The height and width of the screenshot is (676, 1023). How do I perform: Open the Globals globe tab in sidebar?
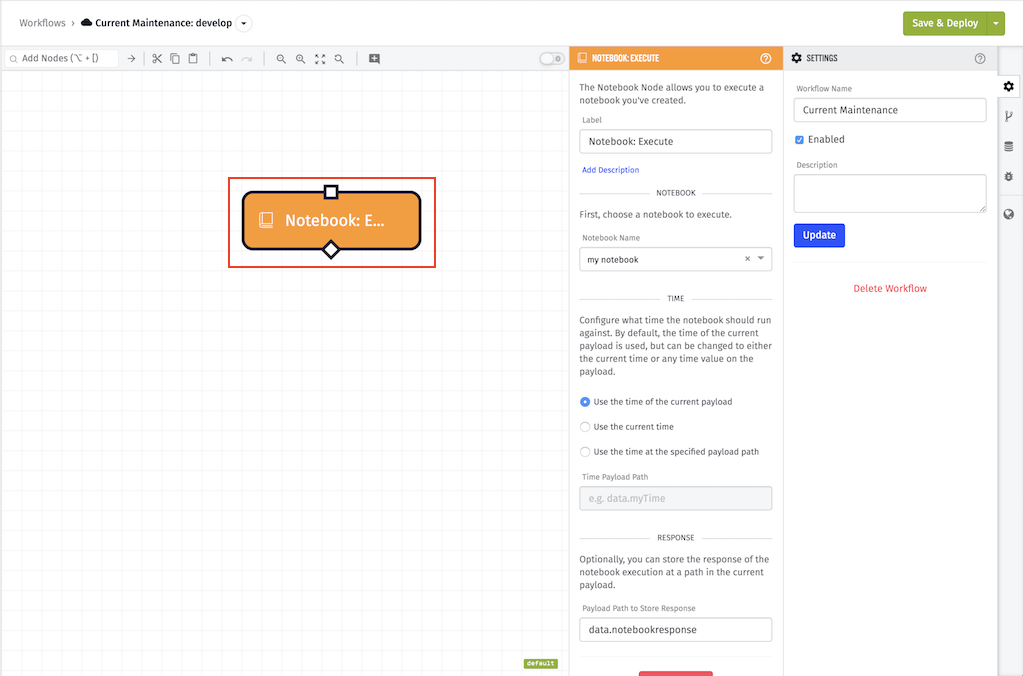click(1009, 214)
